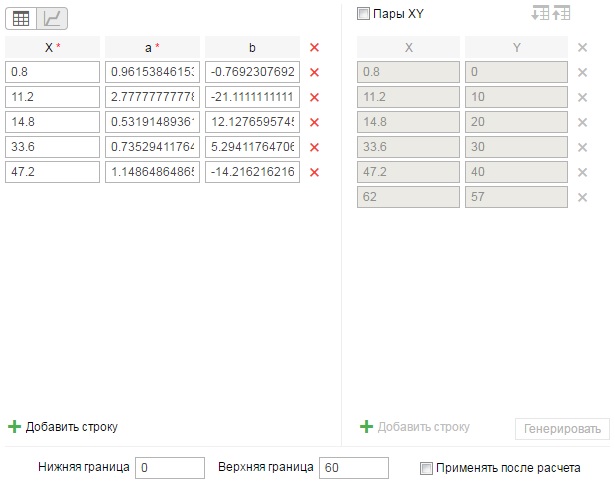Switch to the table view icon

[20, 18]
